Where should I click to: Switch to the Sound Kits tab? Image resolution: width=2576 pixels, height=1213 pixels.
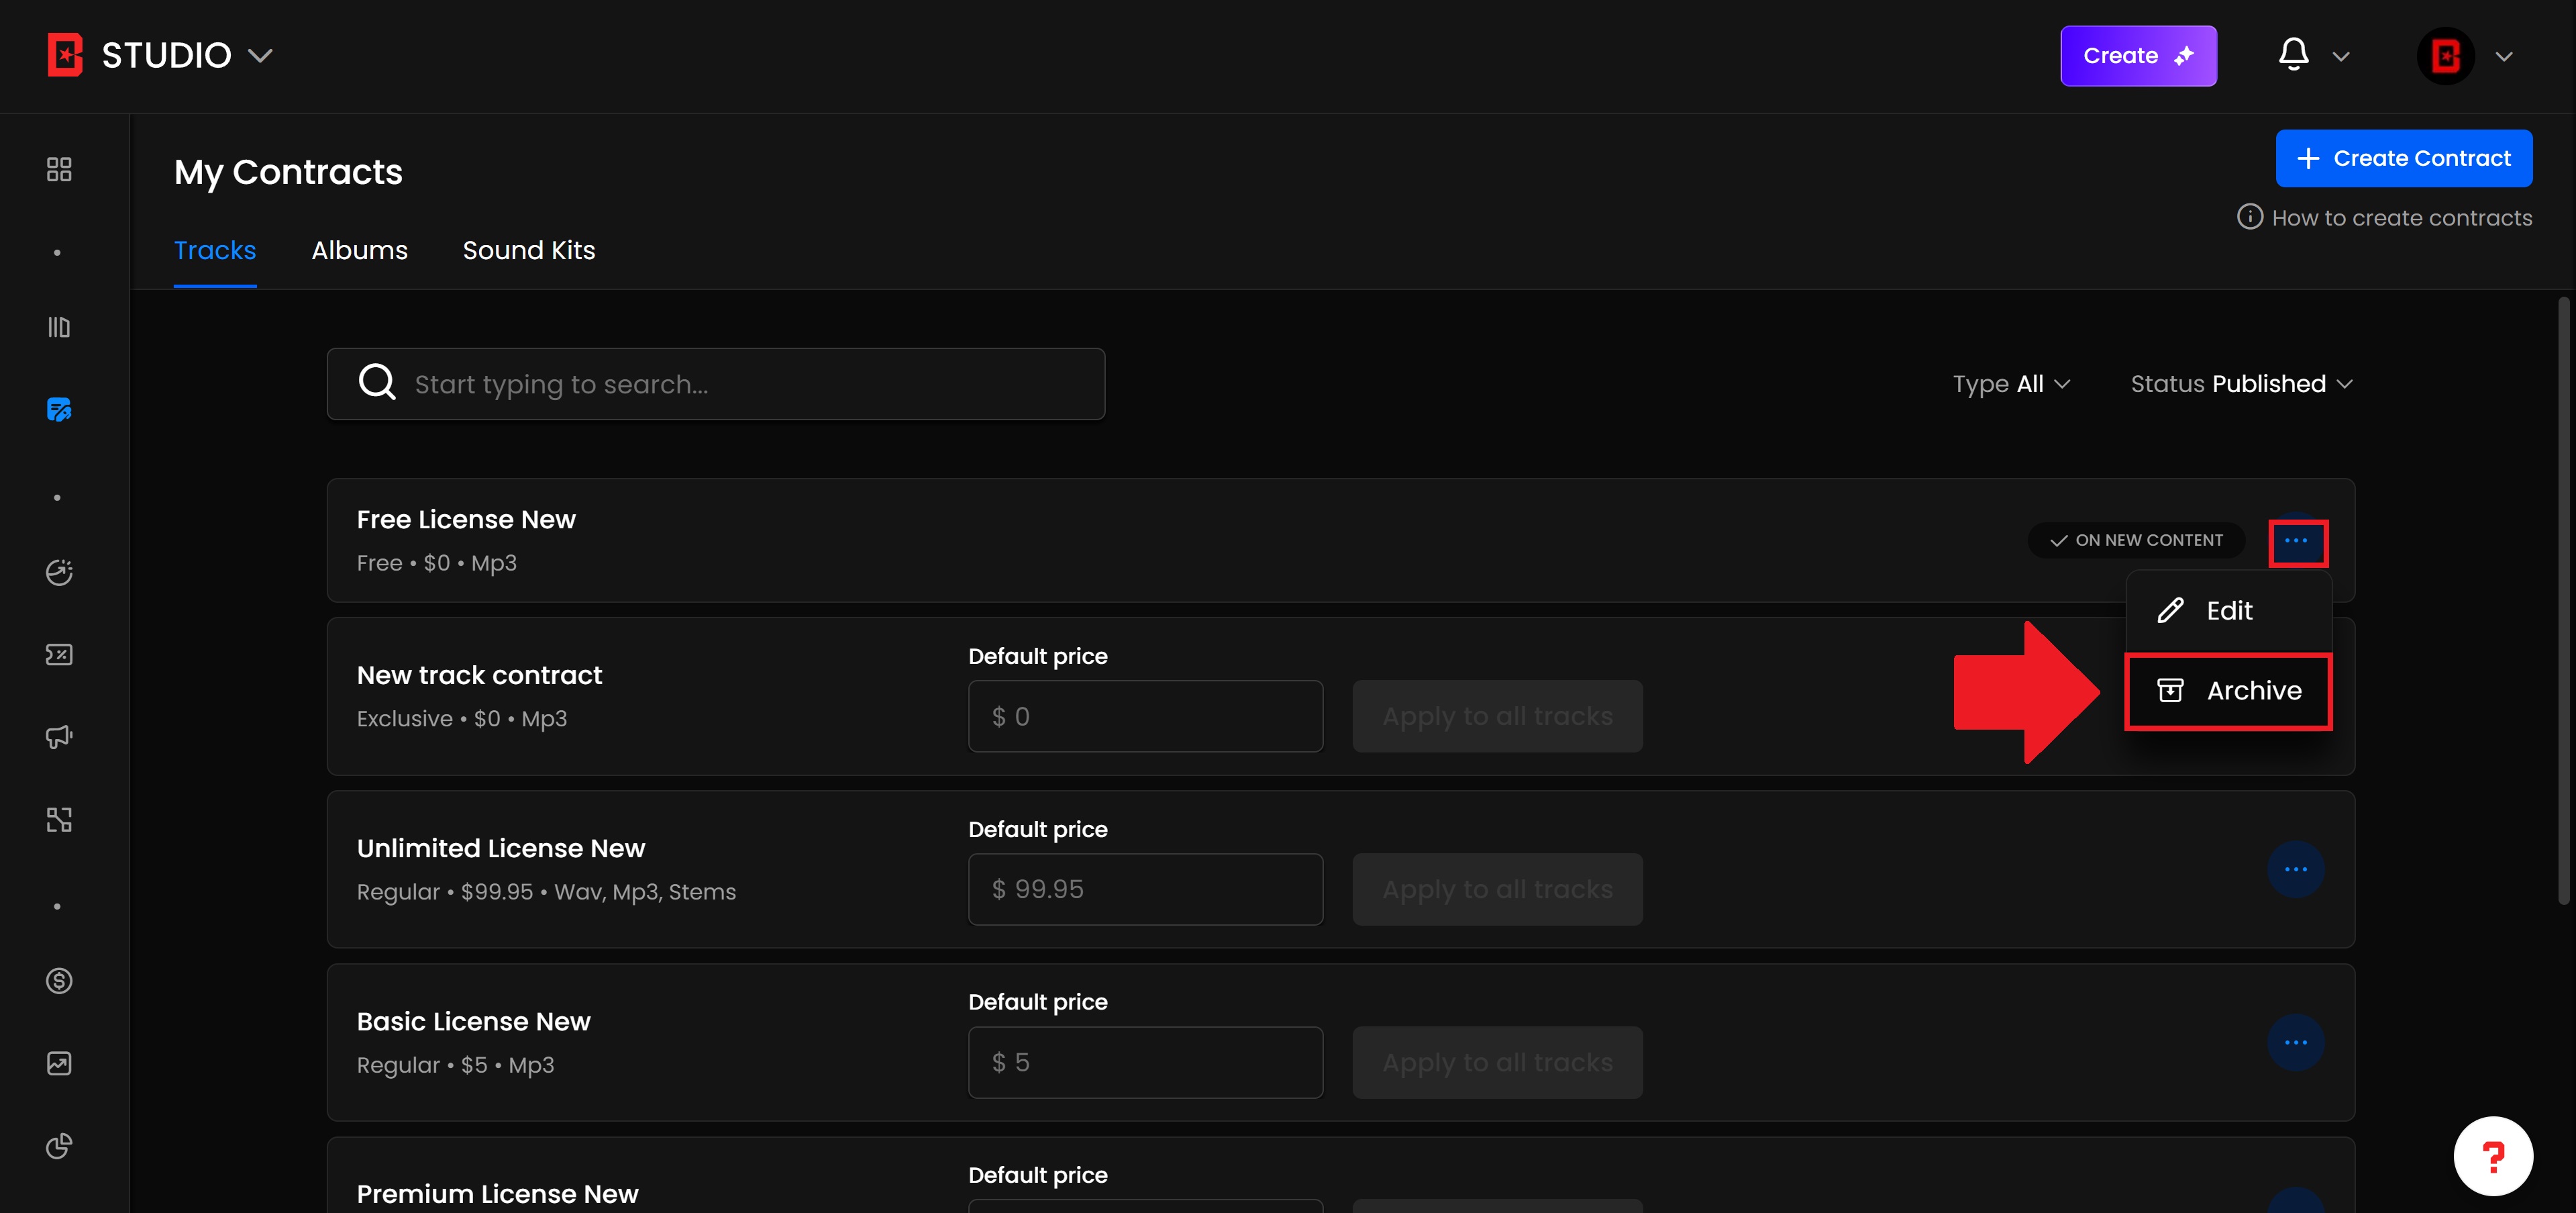point(528,250)
